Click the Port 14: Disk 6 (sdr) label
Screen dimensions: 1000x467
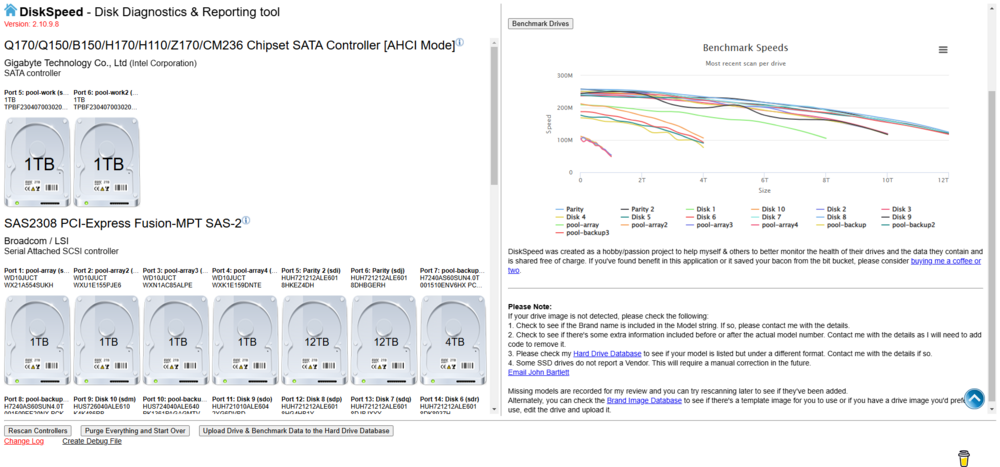(x=450, y=399)
